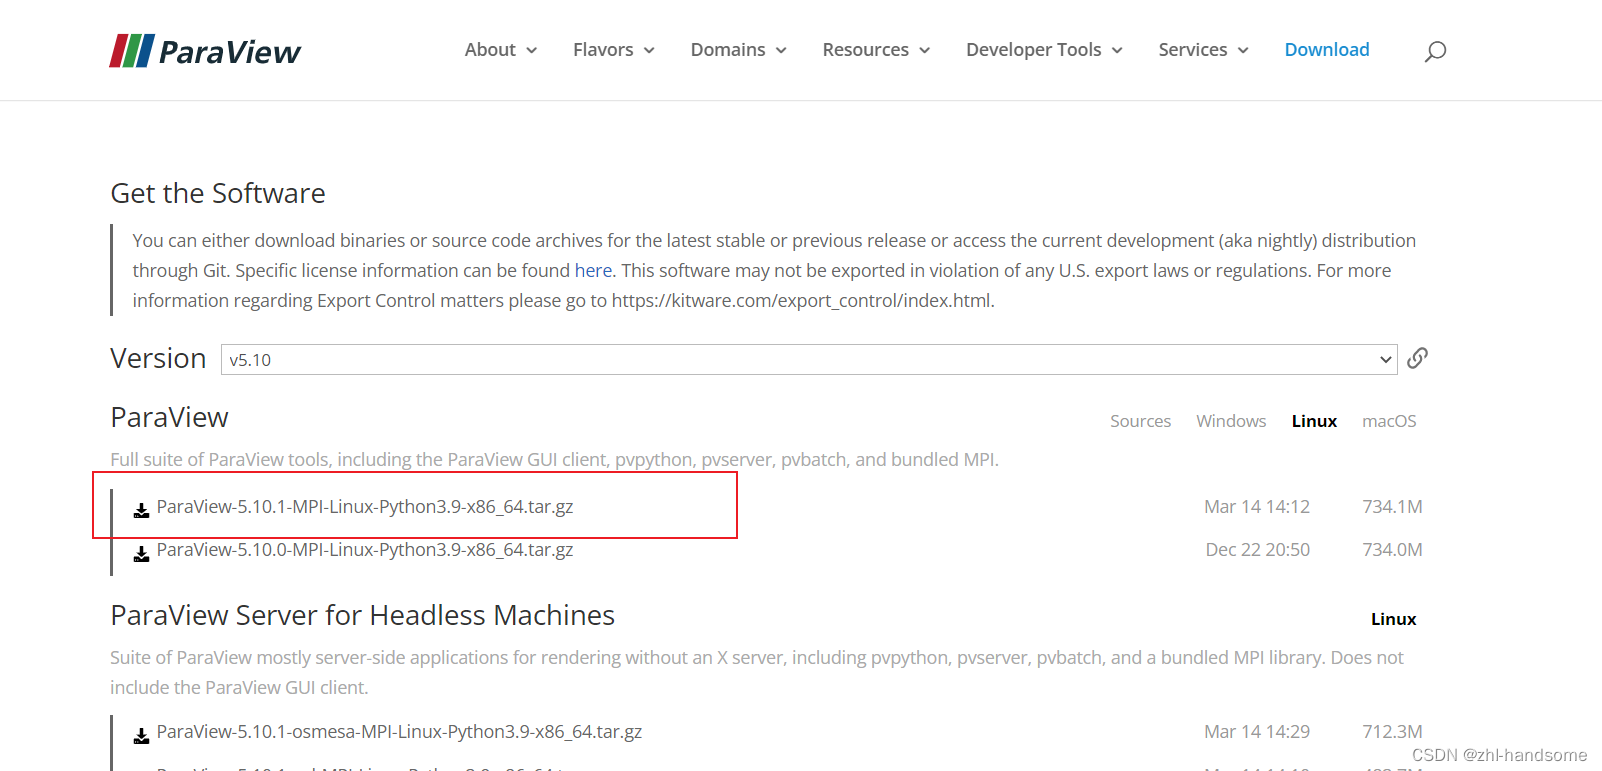Click the 734.0M file size
Viewport: 1602px width, 771px height.
coord(1392,550)
